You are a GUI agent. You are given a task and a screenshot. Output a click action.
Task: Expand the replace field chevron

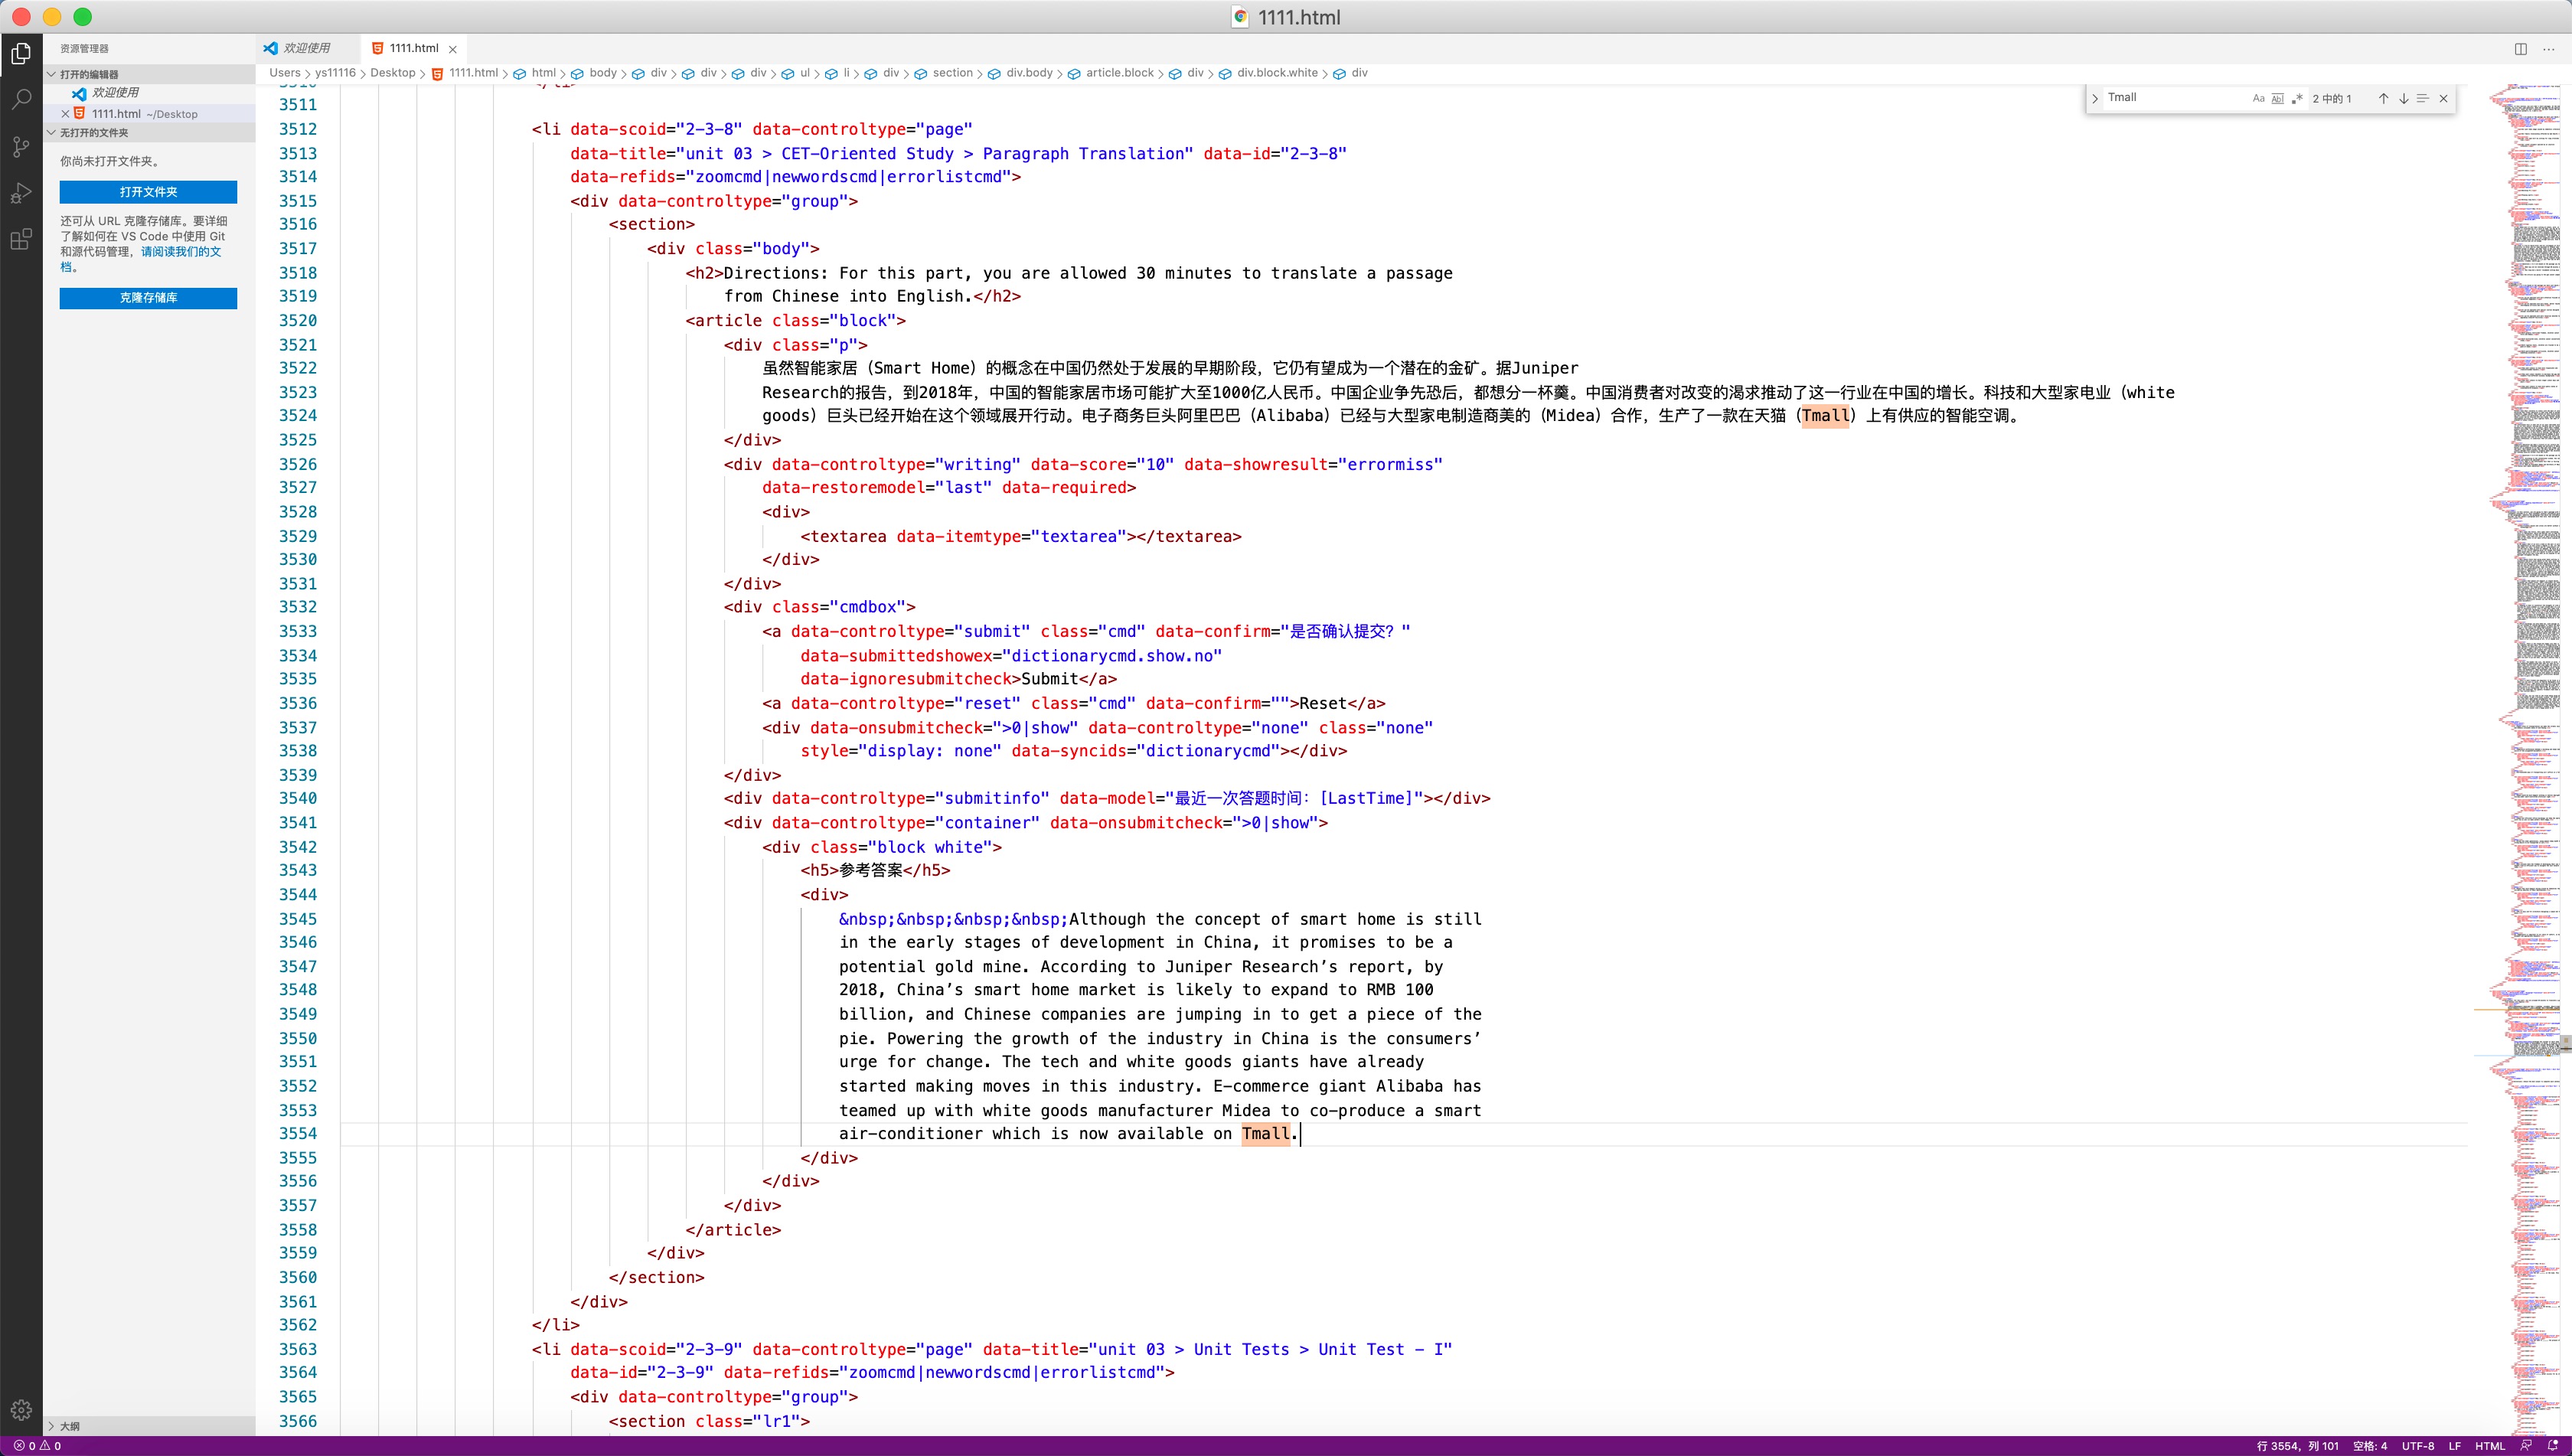(x=2095, y=98)
